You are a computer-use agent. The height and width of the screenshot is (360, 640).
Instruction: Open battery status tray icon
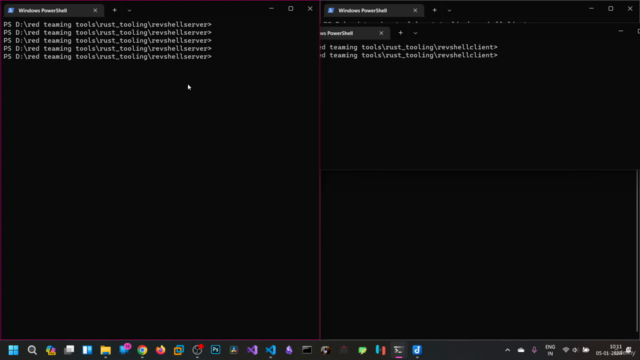click(586, 350)
